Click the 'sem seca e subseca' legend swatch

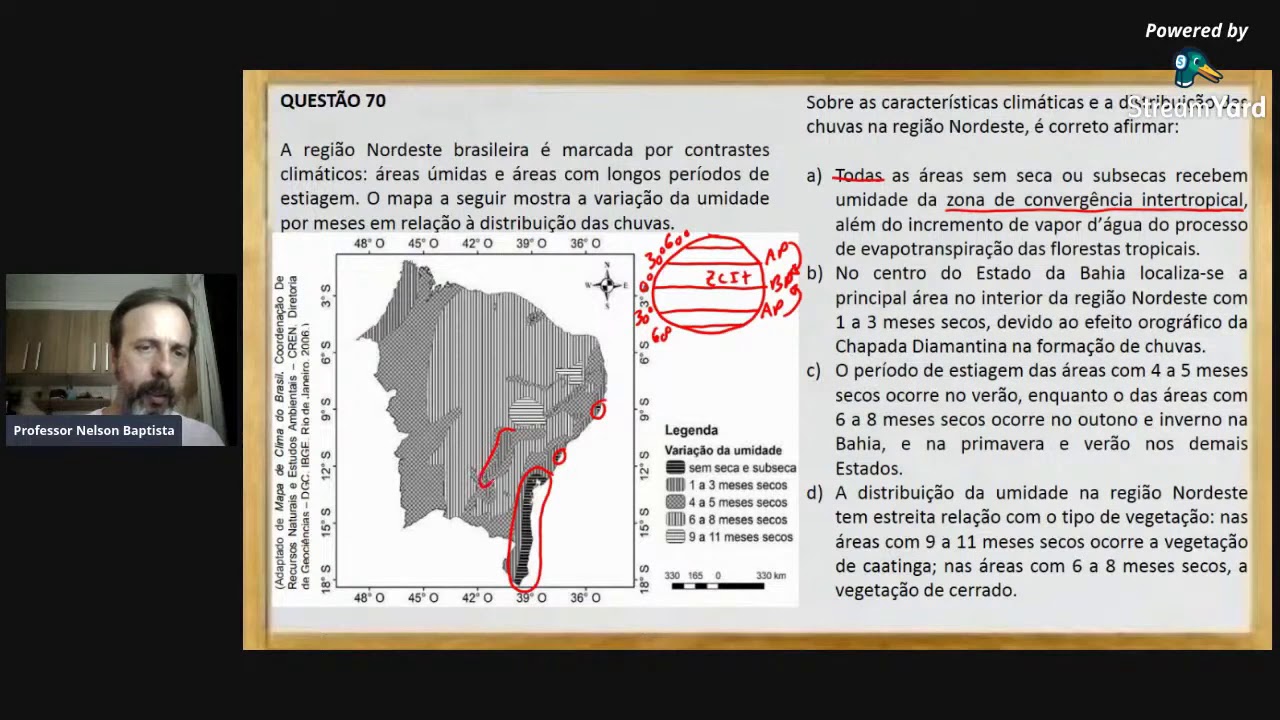675,468
